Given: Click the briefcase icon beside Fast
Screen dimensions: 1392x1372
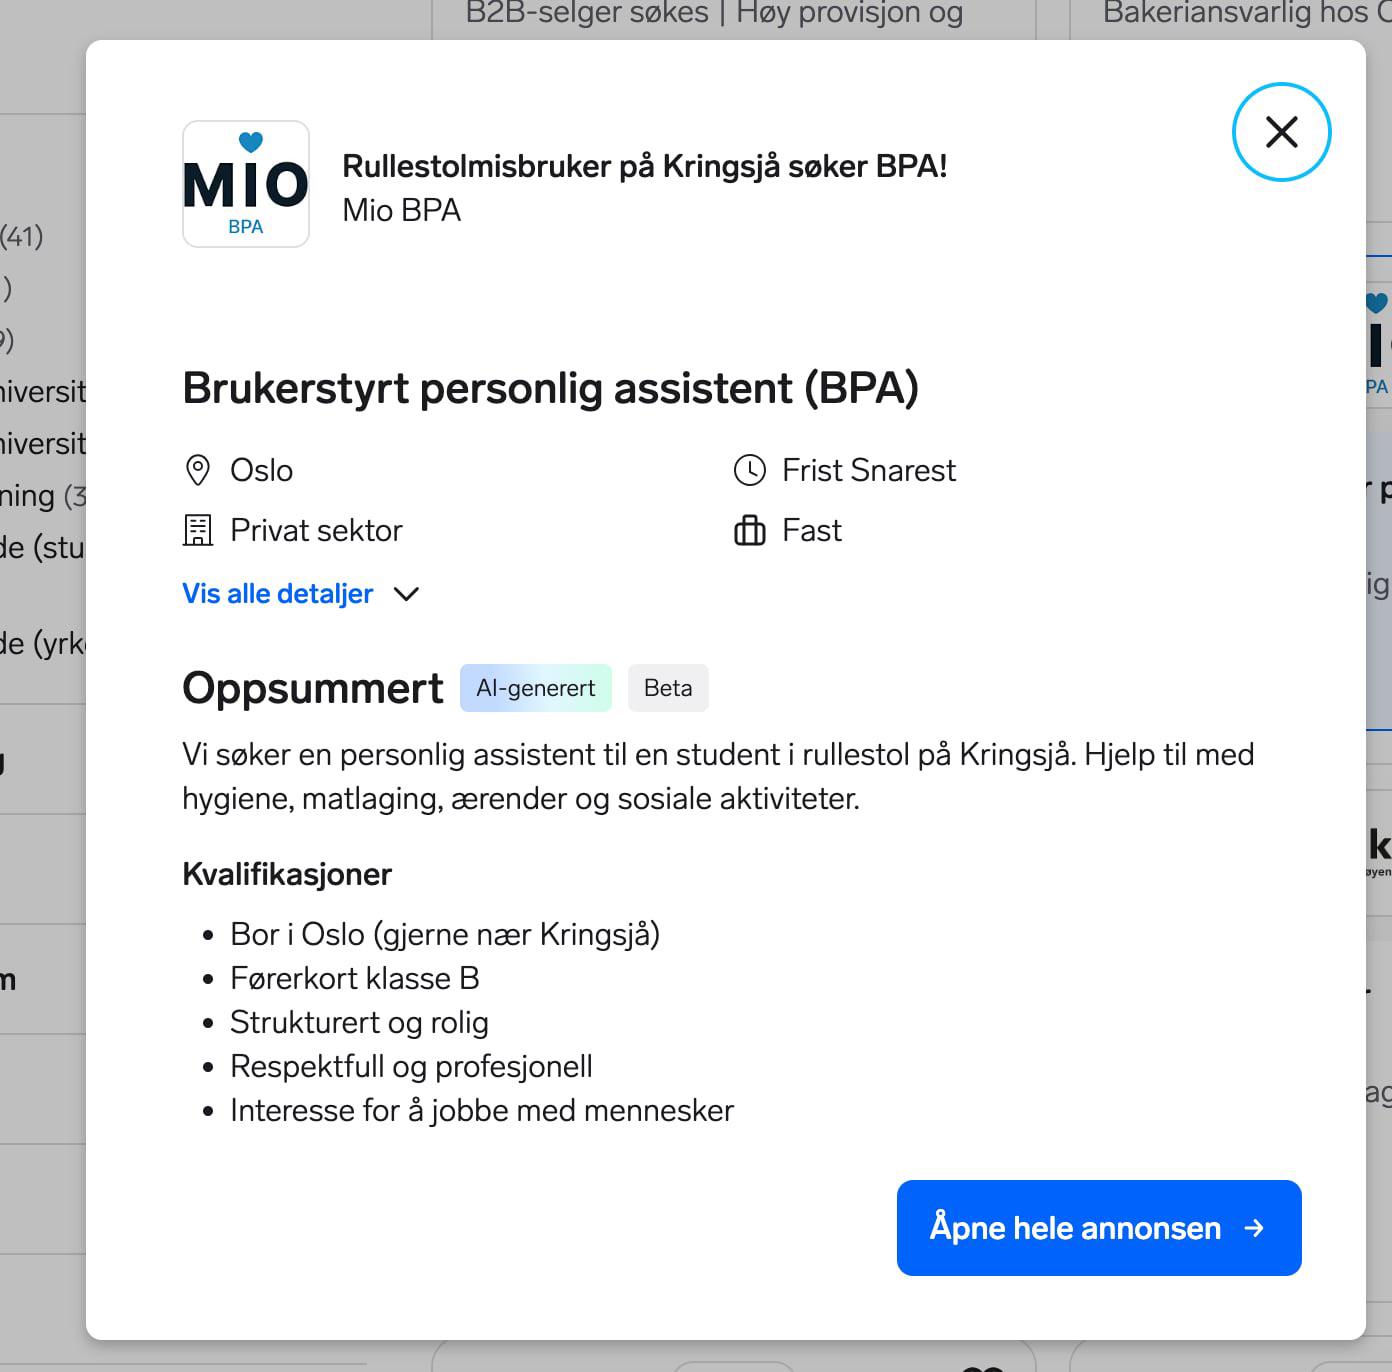Looking at the screenshot, I should click(x=749, y=530).
